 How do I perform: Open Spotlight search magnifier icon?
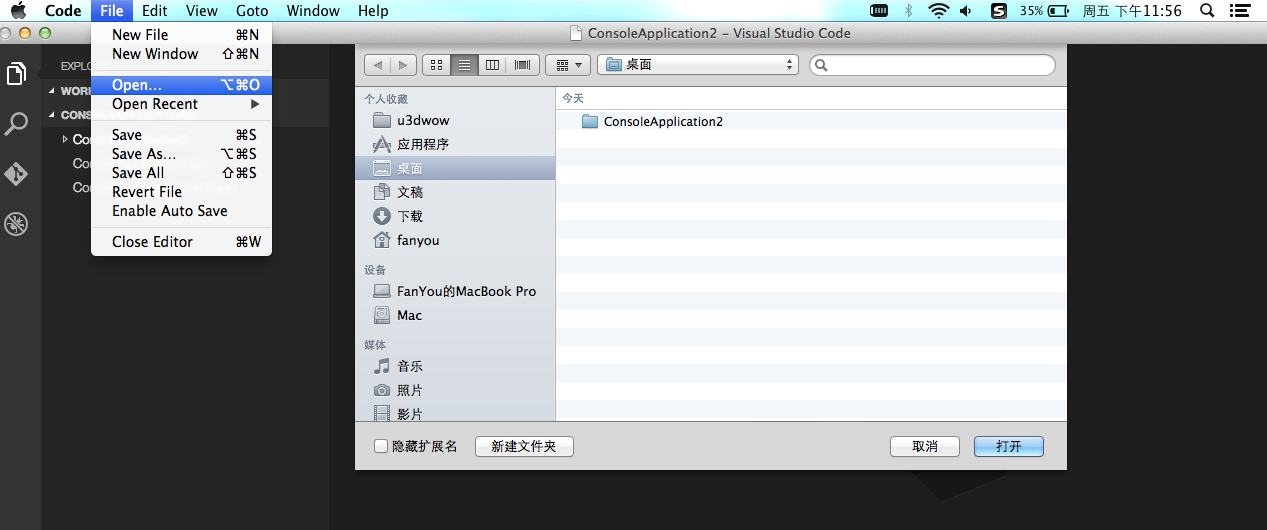click(1207, 11)
